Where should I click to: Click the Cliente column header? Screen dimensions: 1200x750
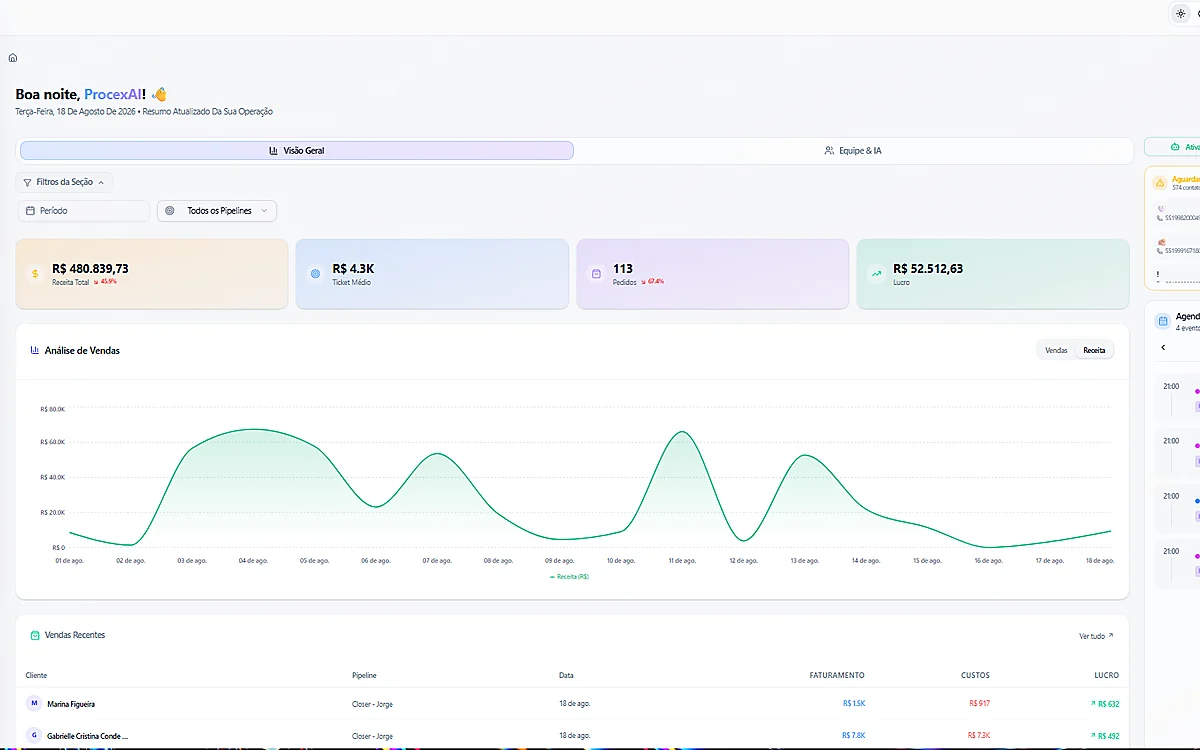36,676
